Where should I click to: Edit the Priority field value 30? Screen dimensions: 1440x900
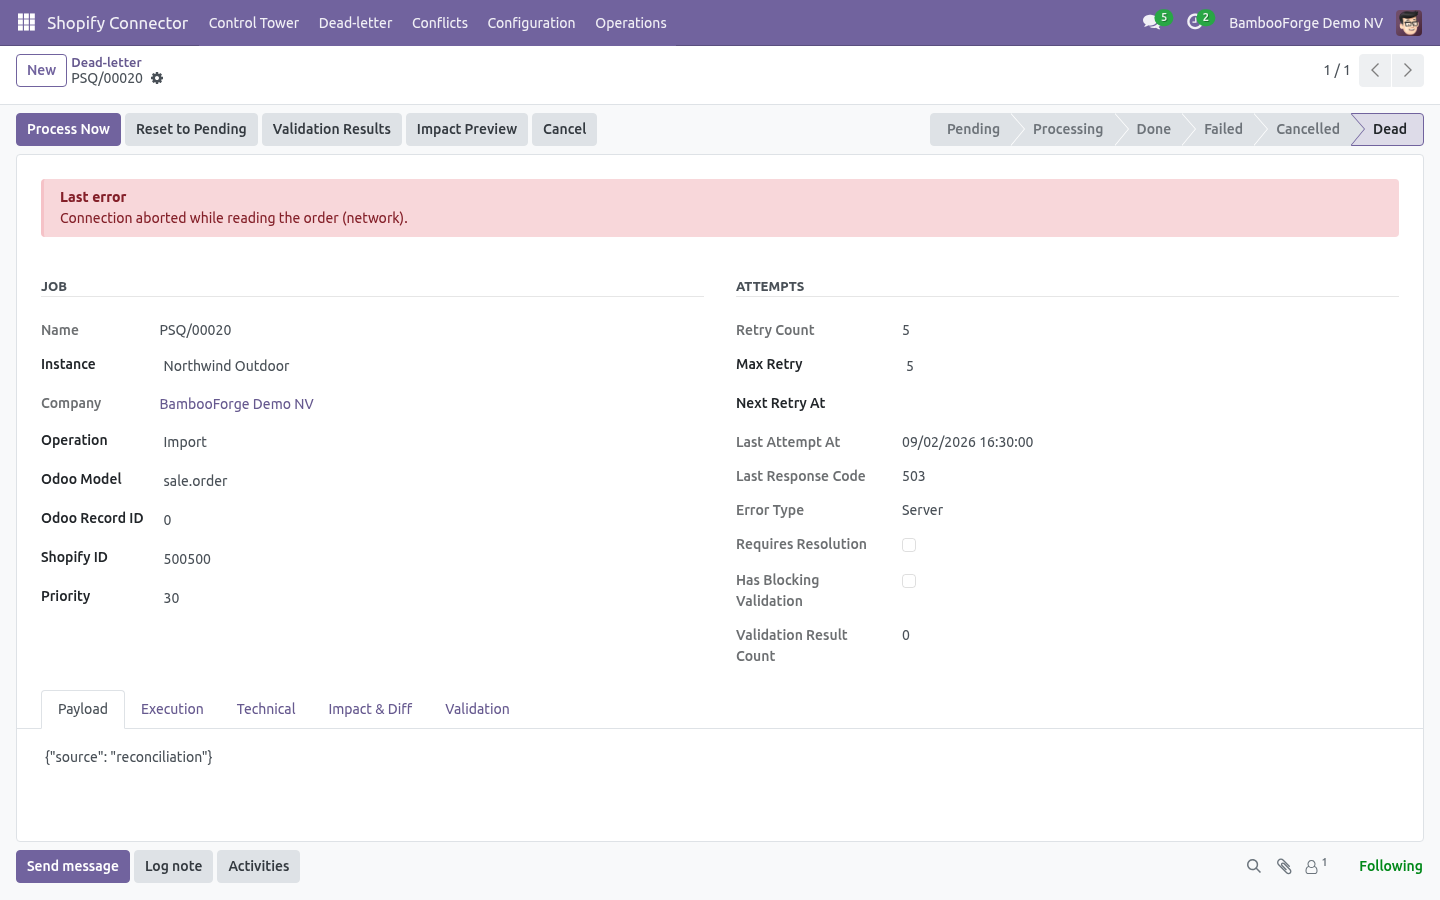tap(431, 598)
